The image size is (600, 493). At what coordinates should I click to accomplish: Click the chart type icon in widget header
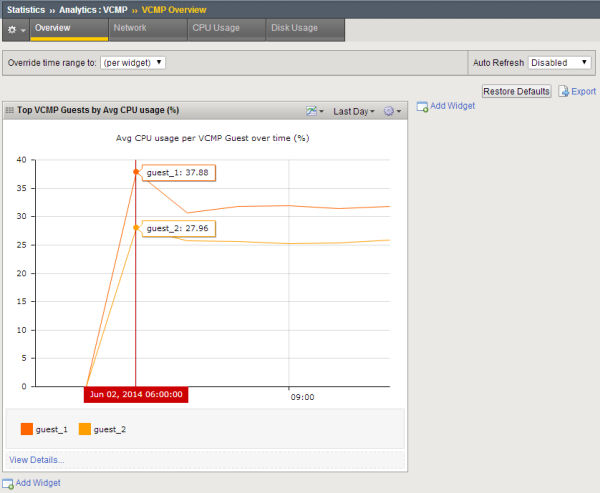[313, 111]
